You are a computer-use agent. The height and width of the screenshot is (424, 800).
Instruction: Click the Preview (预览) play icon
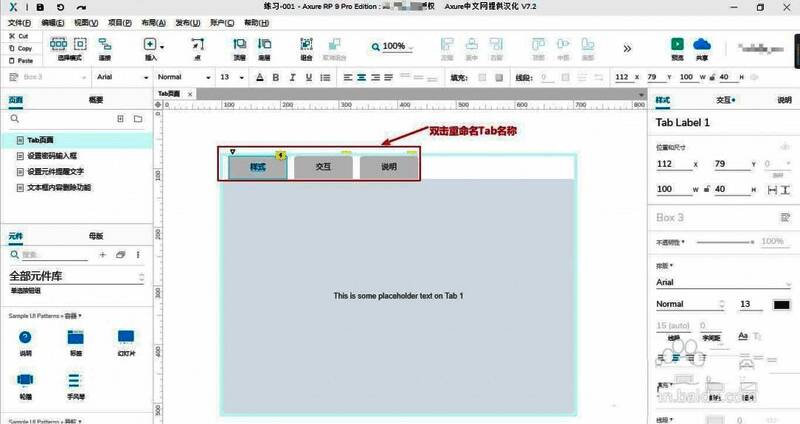pos(677,44)
